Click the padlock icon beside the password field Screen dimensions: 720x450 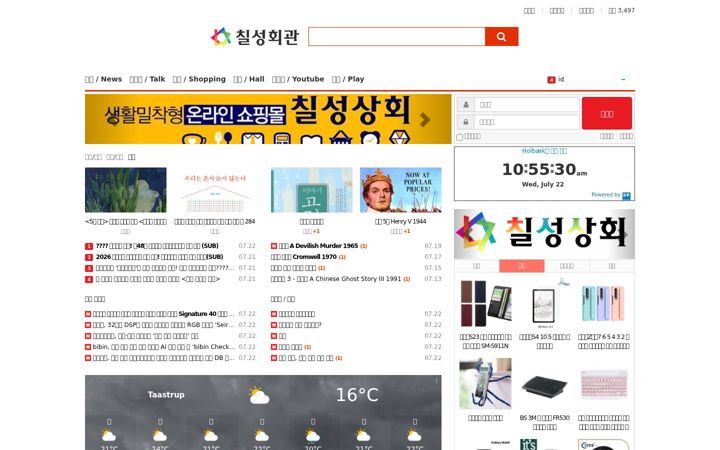pyautogui.click(x=466, y=122)
